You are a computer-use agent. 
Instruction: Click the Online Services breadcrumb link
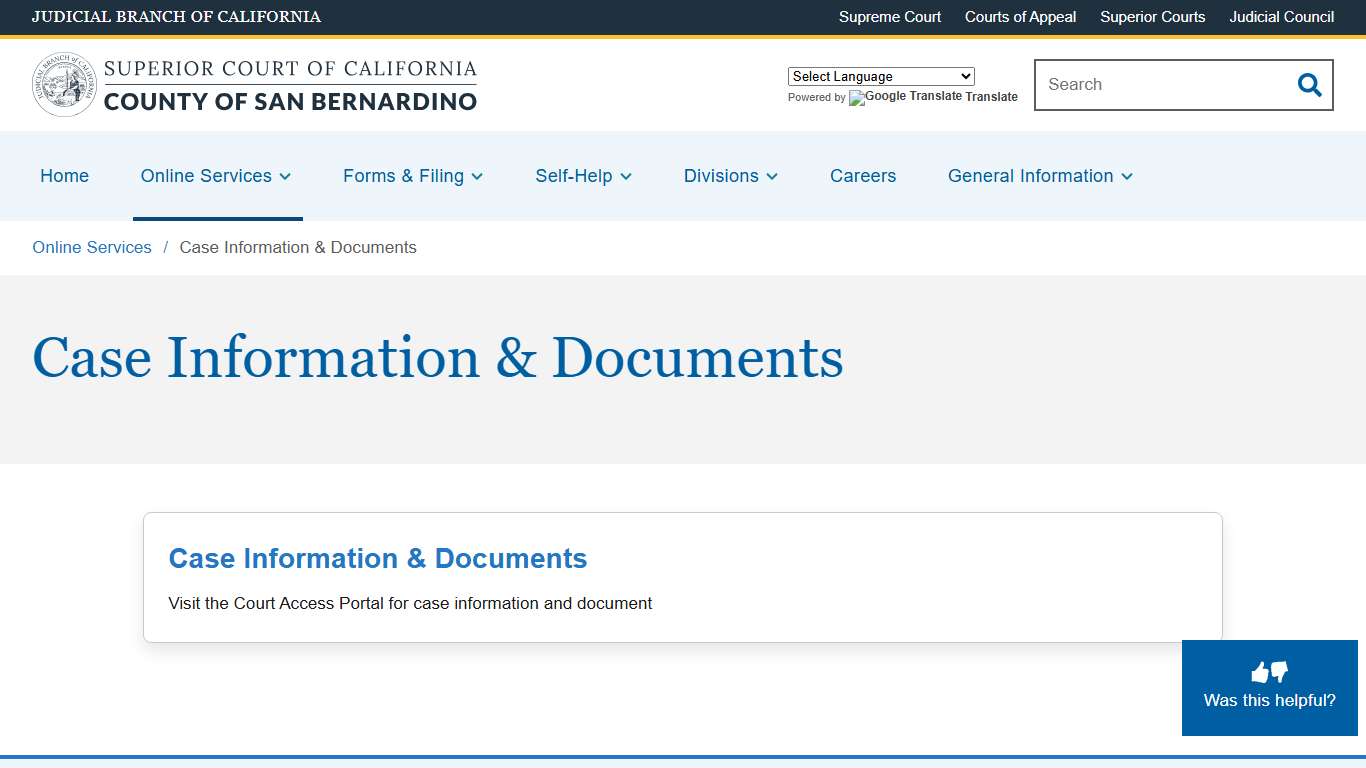tap(91, 247)
